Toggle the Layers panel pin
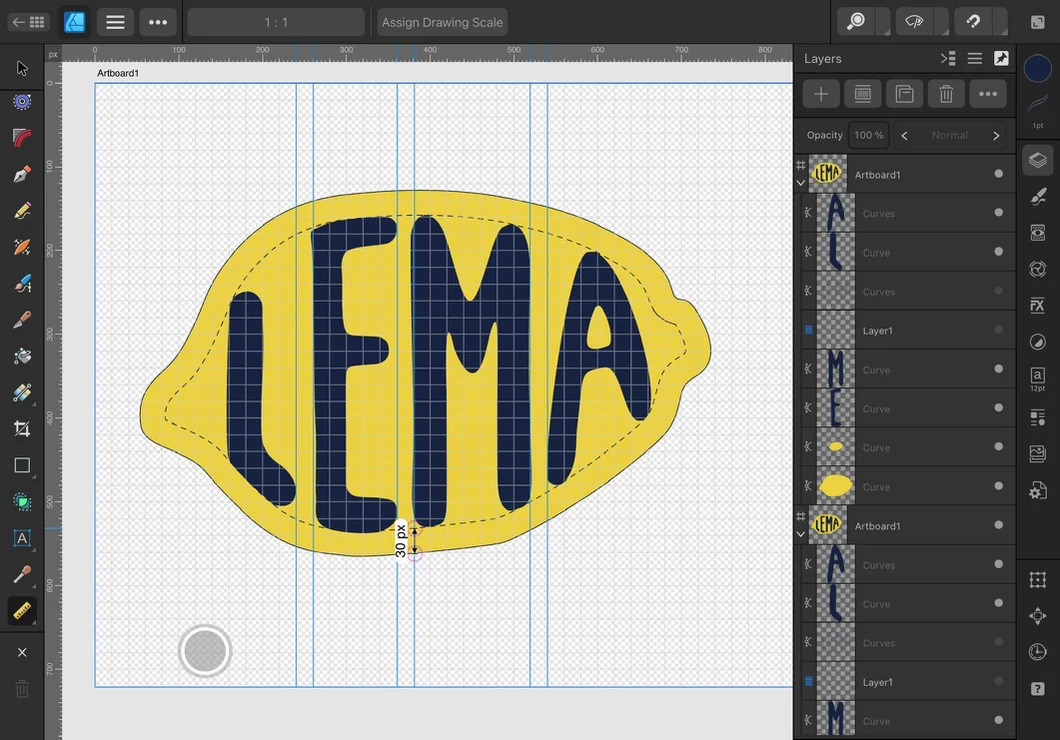Image resolution: width=1060 pixels, height=740 pixels. pos(1001,59)
